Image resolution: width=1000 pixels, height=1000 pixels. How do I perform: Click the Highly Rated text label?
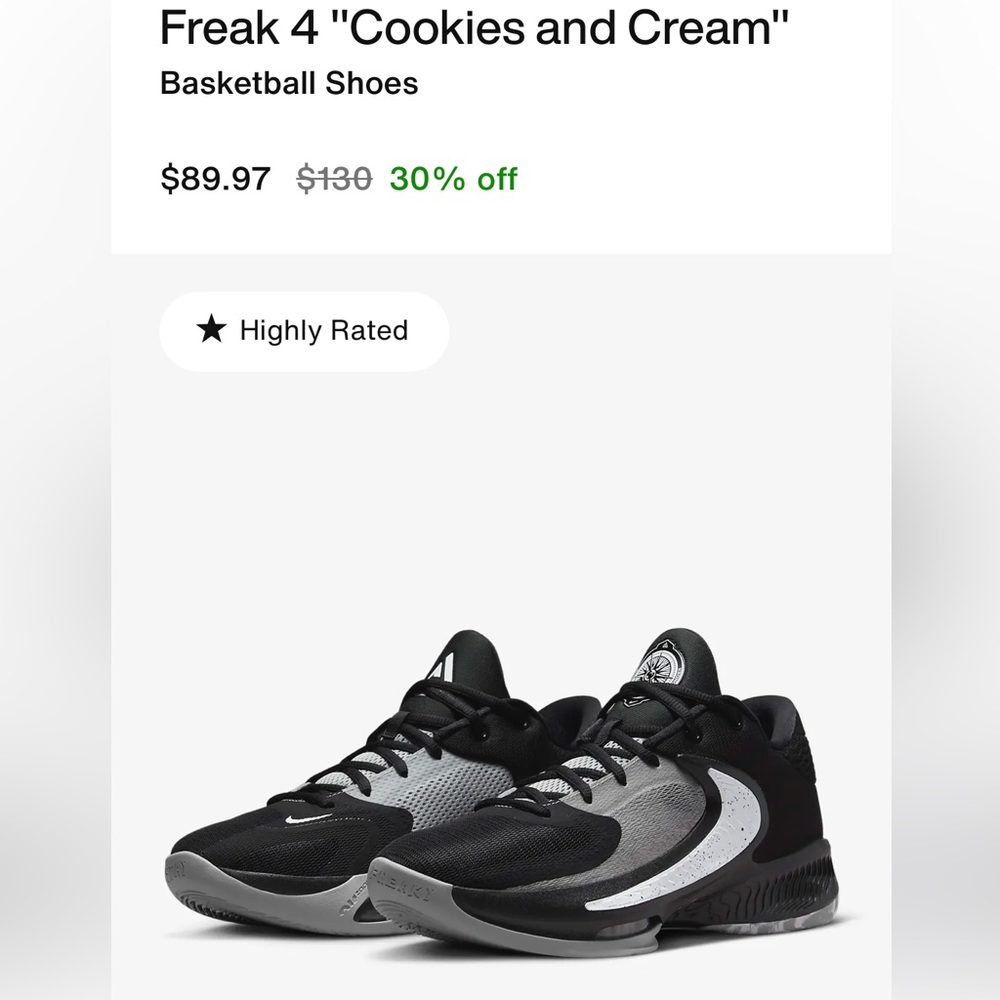[x=320, y=330]
